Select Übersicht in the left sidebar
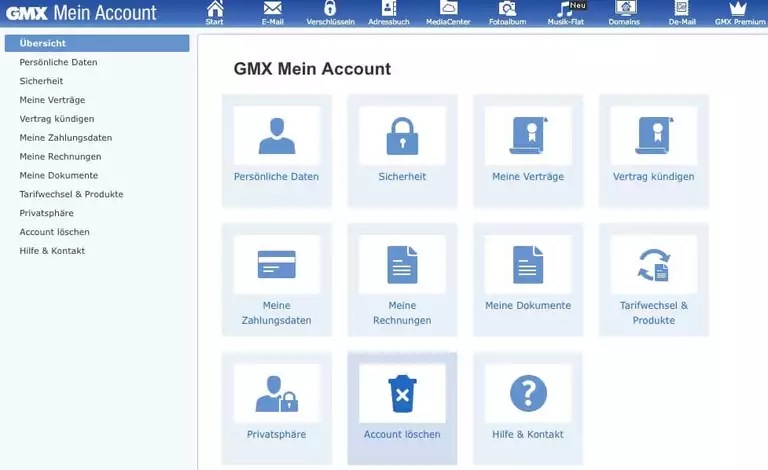Viewport: 768px width, 470px height. click(96, 43)
